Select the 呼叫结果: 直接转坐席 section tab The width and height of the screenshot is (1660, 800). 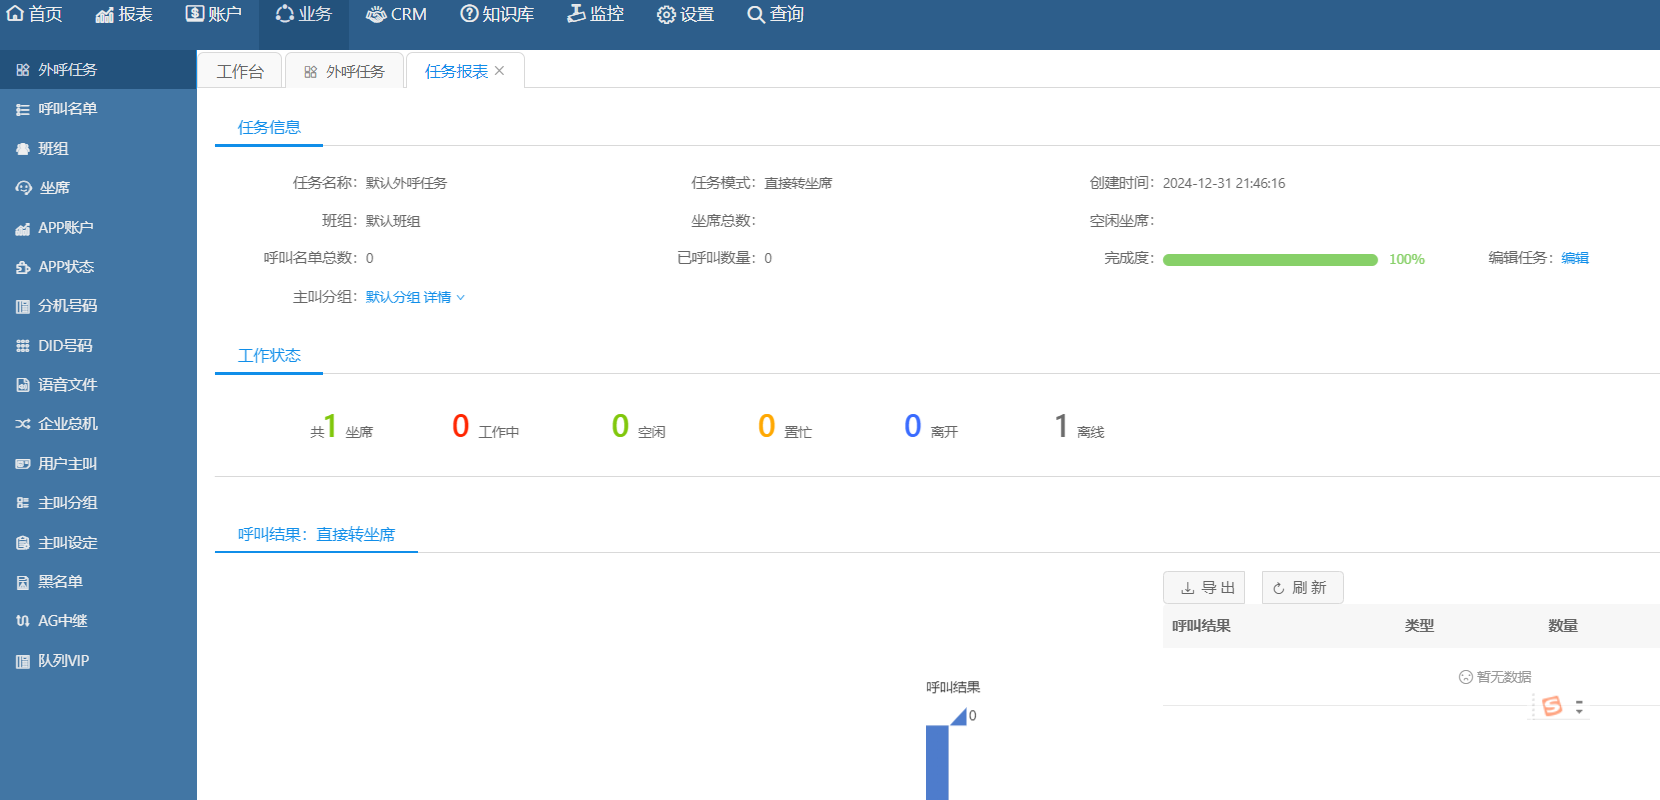(x=316, y=534)
